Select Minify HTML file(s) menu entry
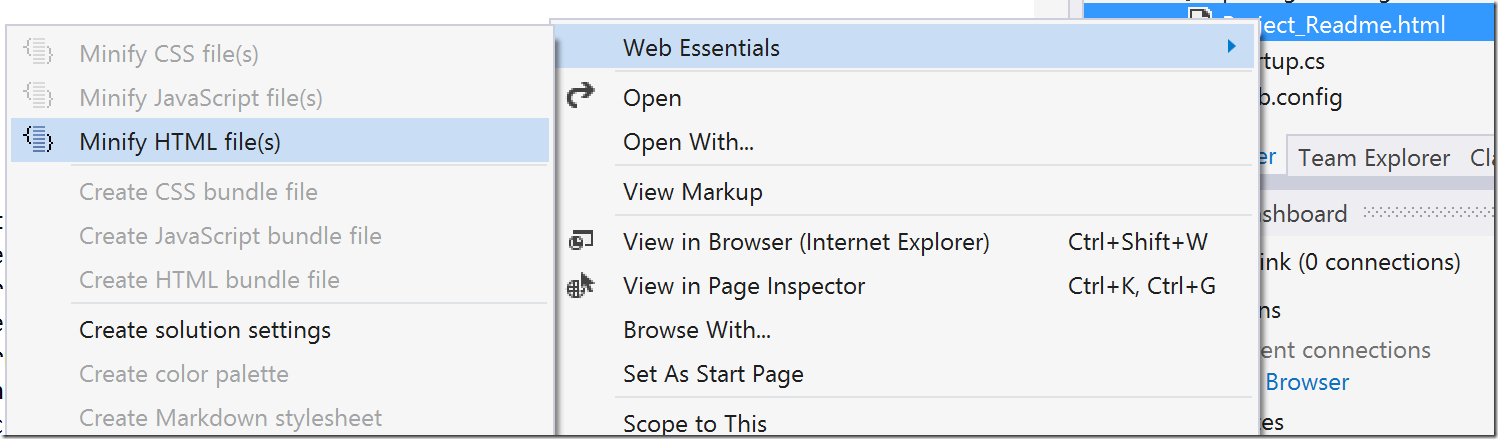Screen dimensions: 1498x439 [180, 142]
